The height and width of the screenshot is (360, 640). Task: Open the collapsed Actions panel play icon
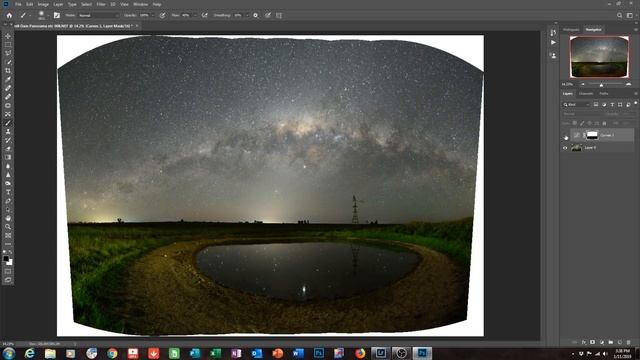tap(553, 42)
